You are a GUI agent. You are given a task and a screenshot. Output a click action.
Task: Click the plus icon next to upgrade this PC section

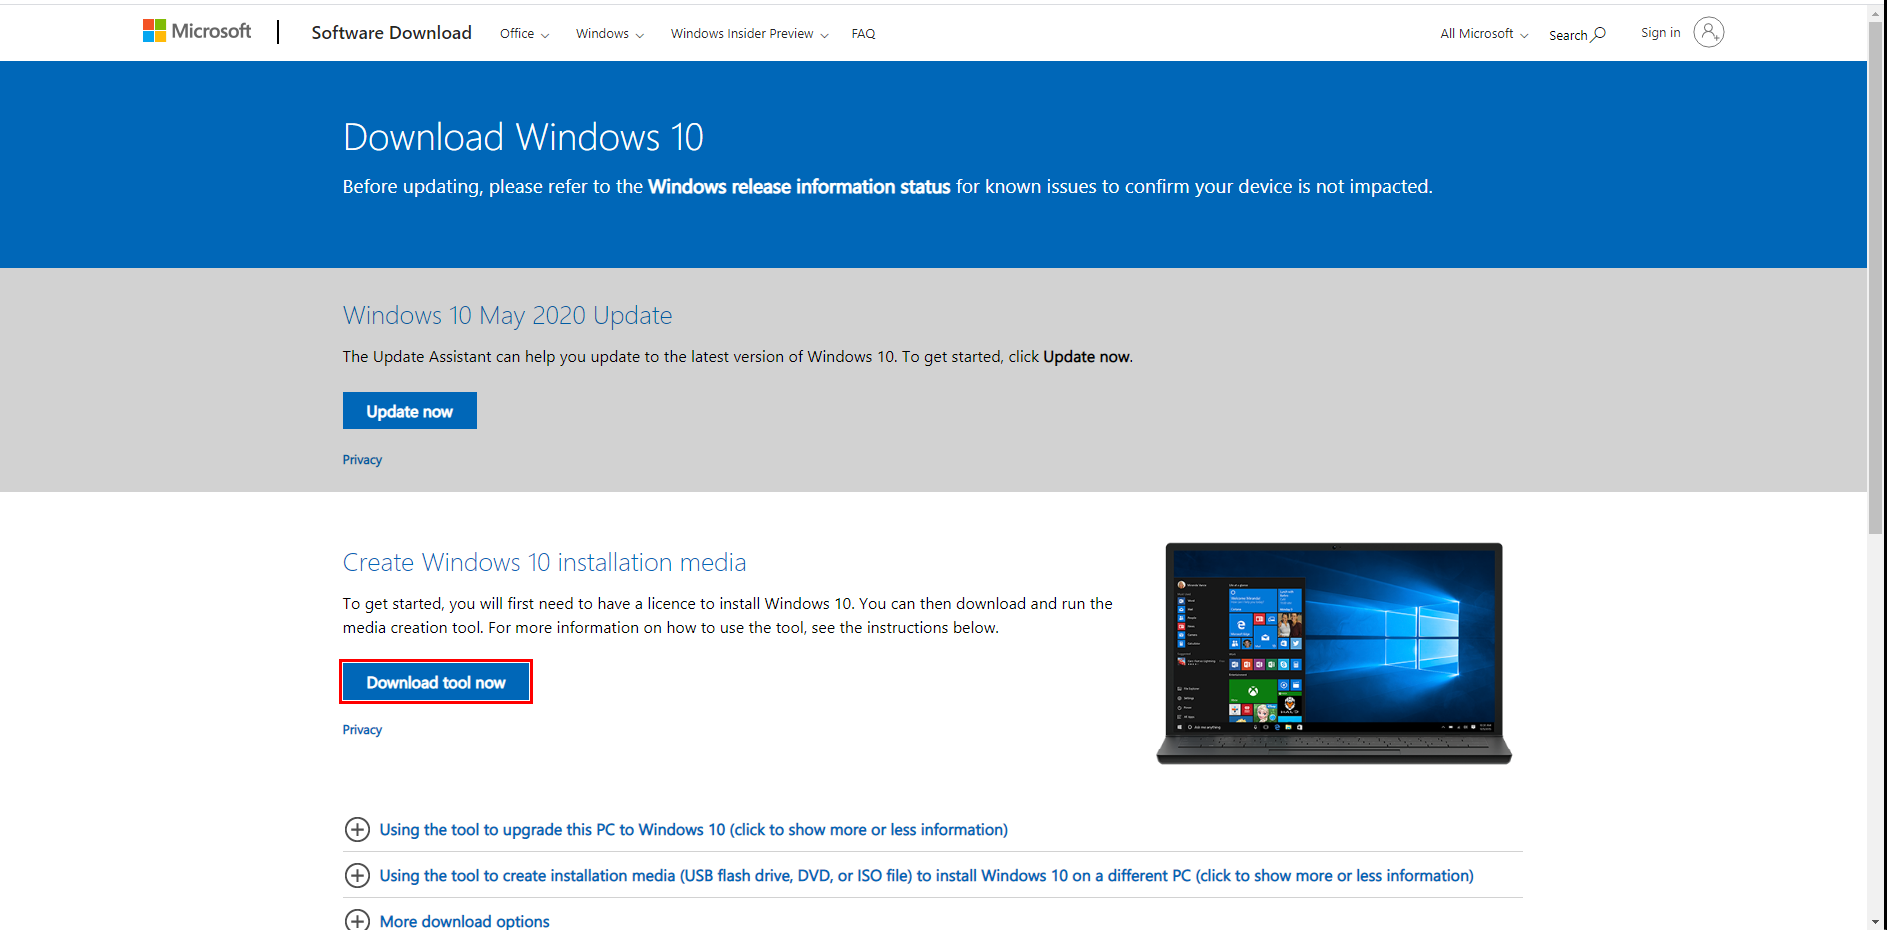click(x=357, y=829)
